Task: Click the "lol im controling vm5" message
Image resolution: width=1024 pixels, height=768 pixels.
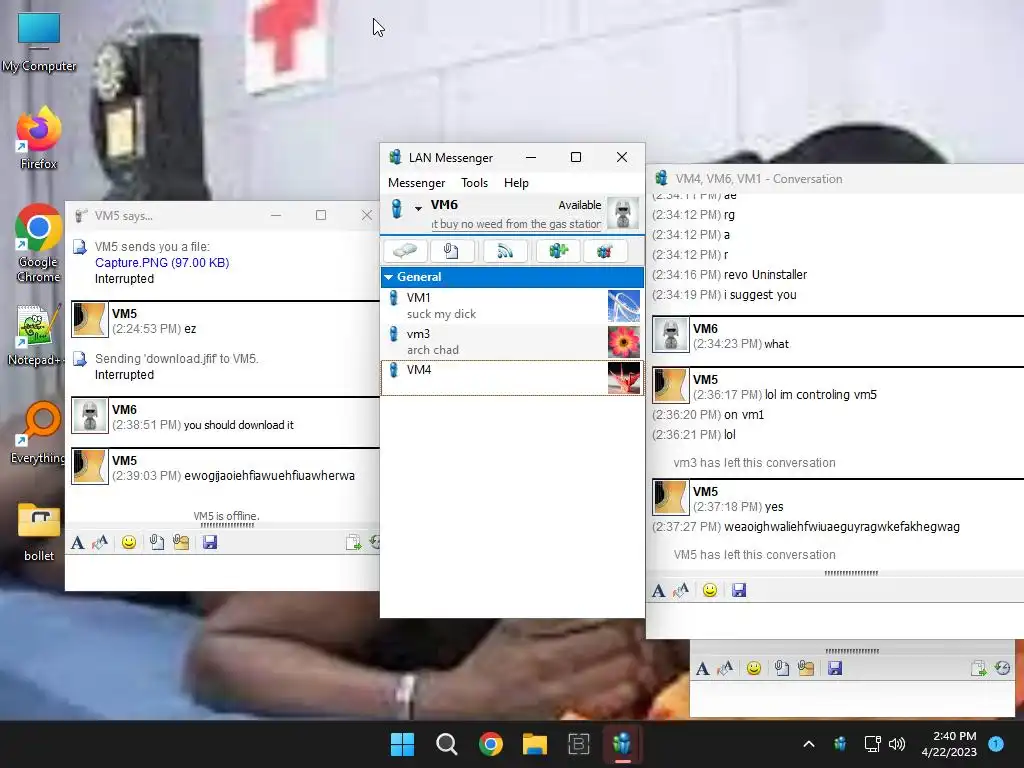Action: [820, 395]
